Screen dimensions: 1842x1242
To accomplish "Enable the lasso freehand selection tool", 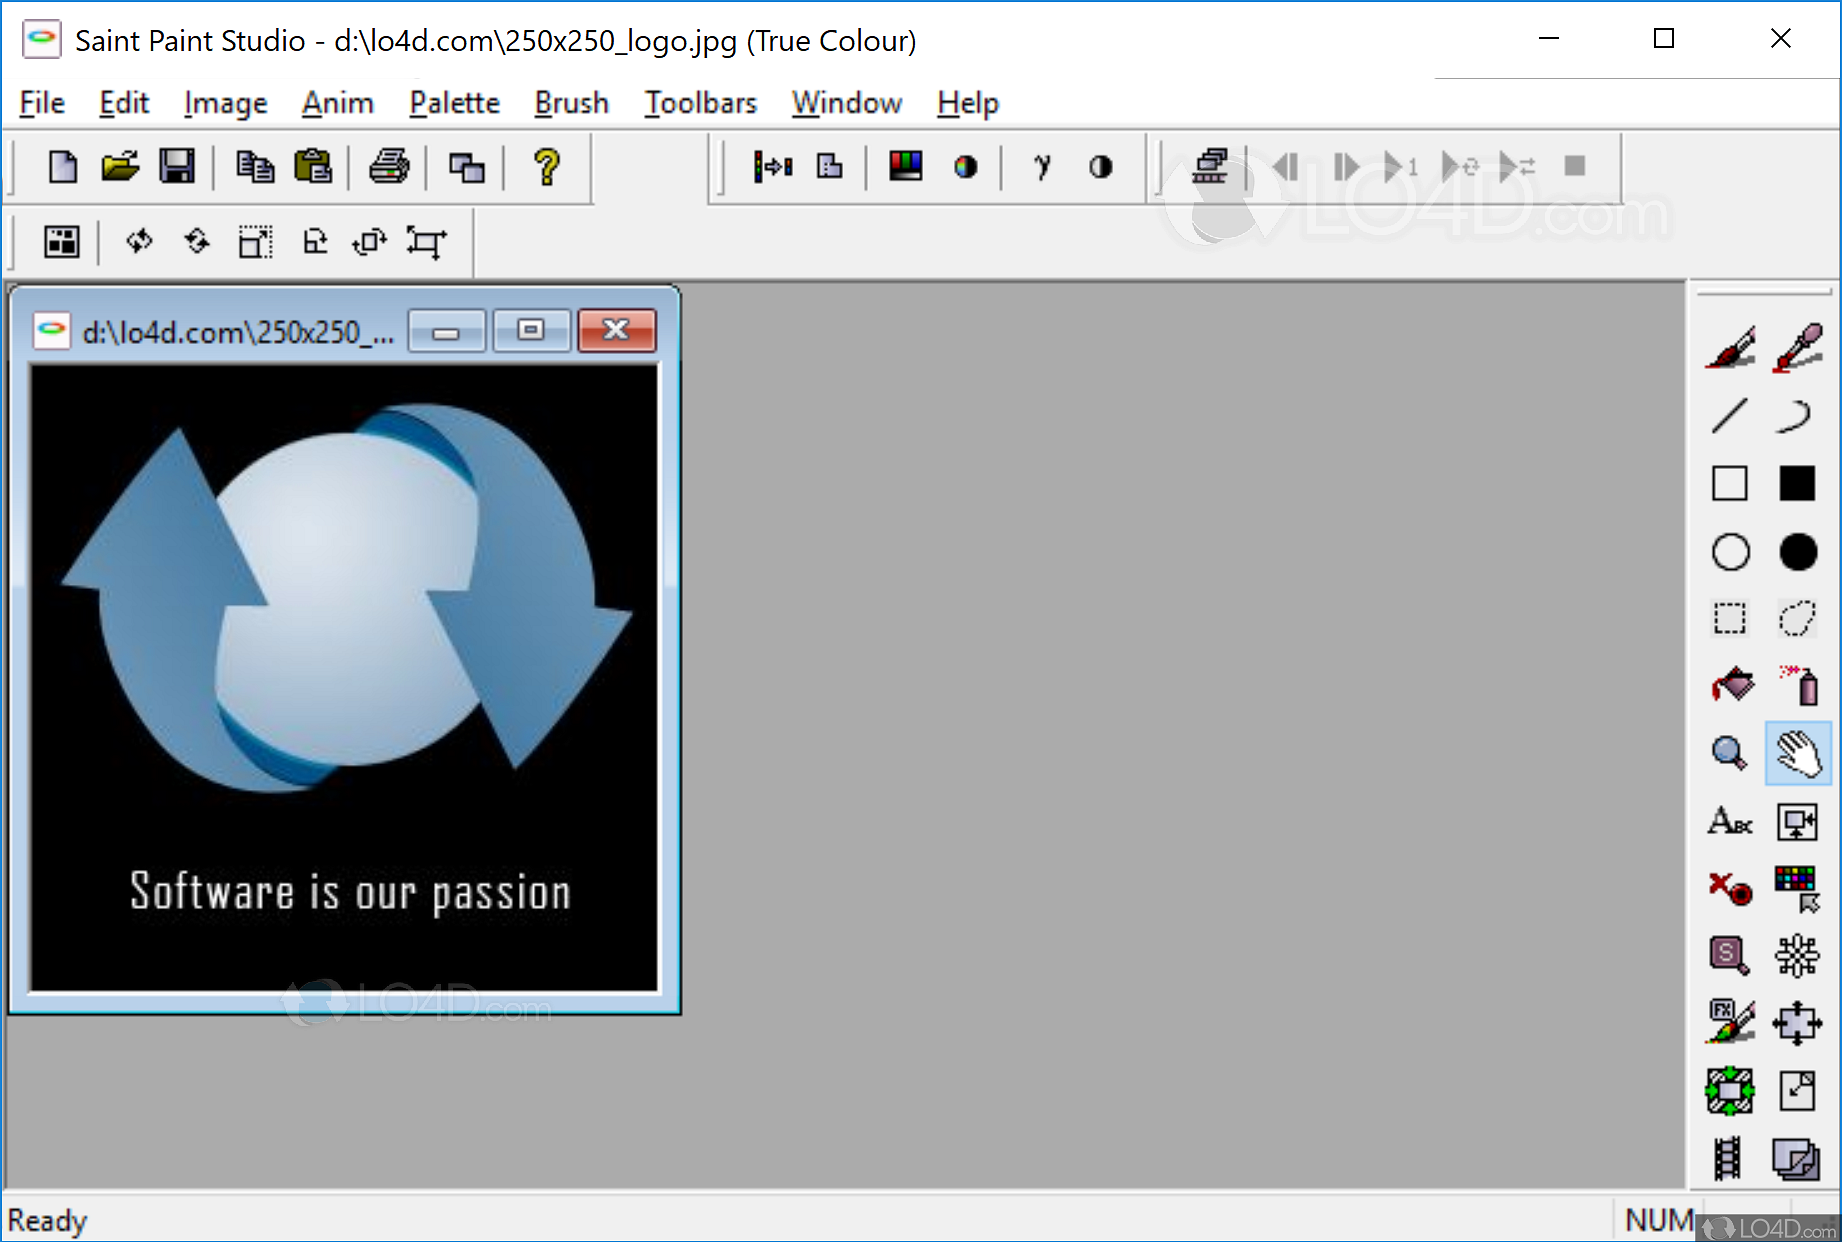I will (x=1797, y=618).
